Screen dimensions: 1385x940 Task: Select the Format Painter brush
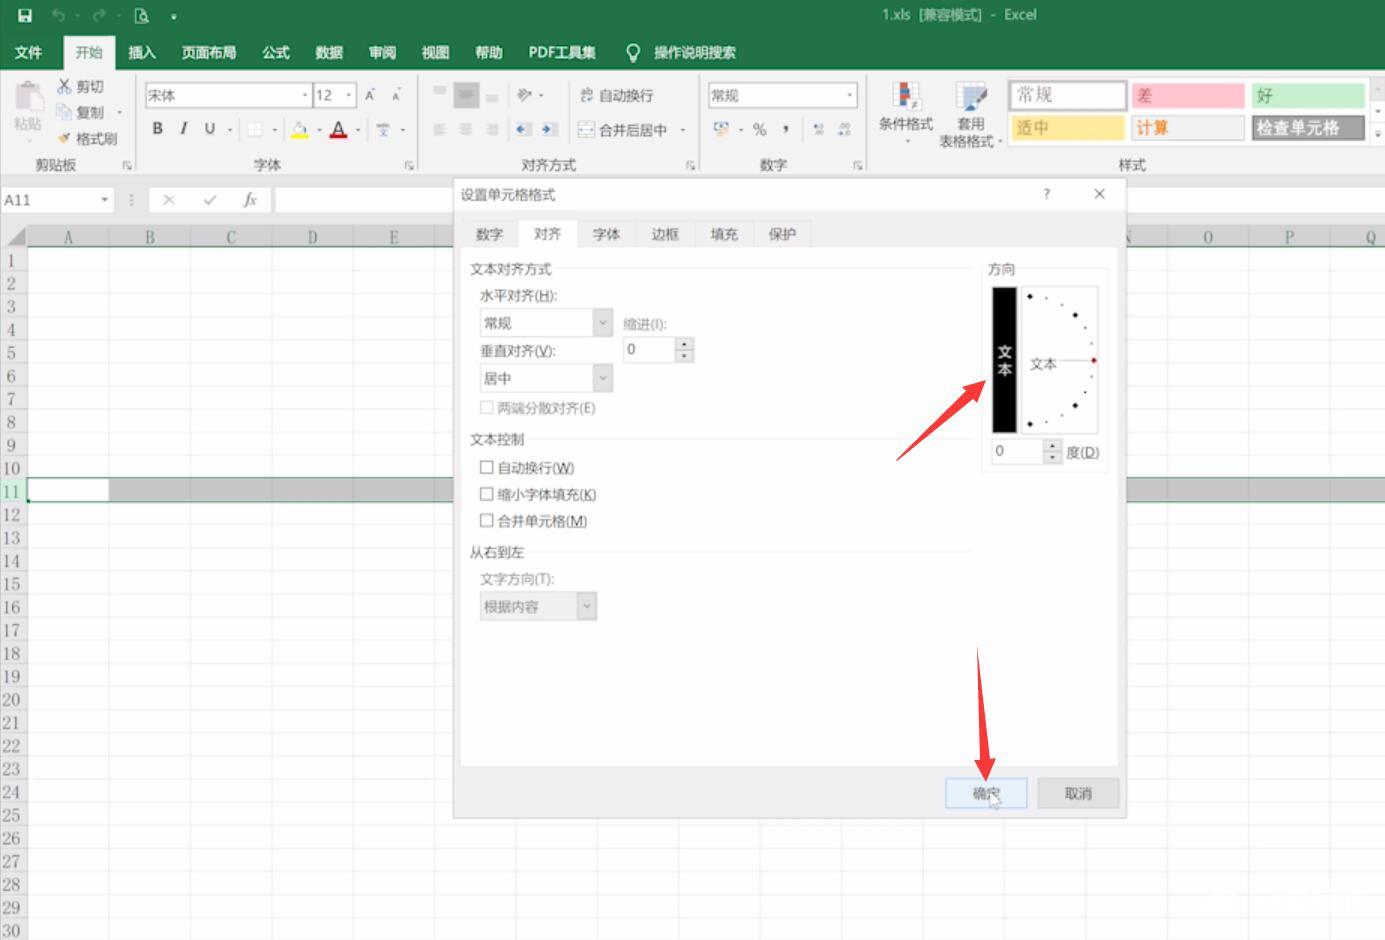click(64, 138)
